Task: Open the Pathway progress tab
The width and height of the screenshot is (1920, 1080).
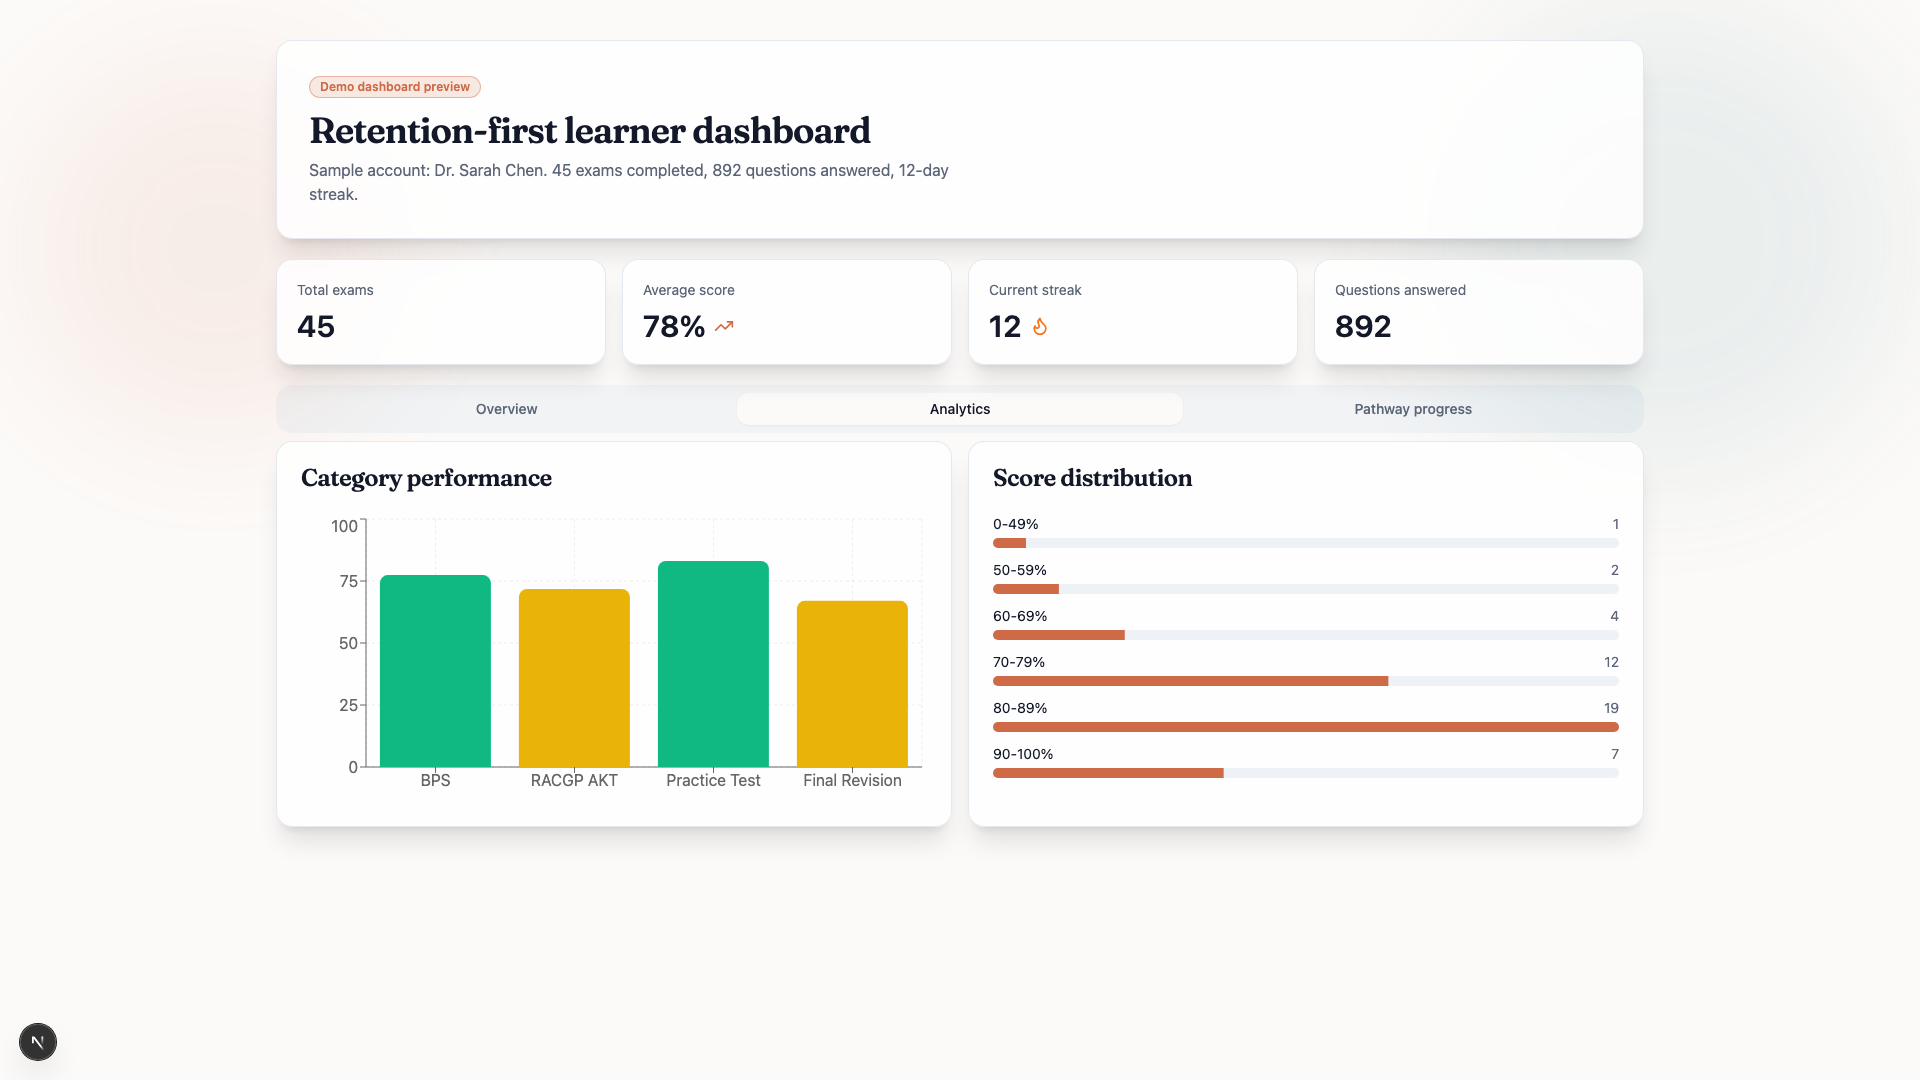Action: (x=1413, y=409)
